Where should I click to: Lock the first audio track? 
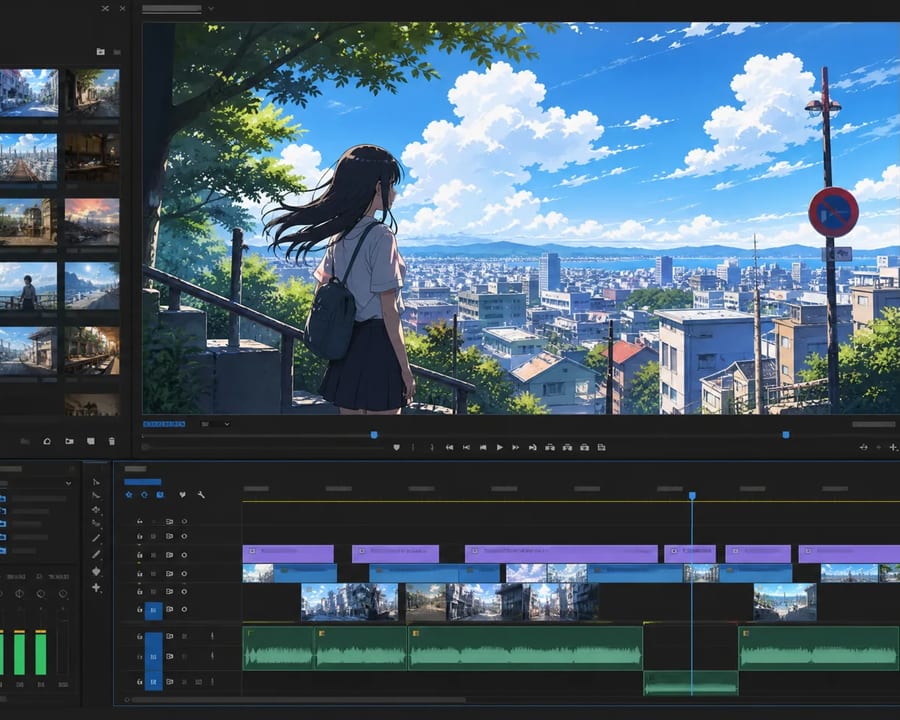coord(139,636)
